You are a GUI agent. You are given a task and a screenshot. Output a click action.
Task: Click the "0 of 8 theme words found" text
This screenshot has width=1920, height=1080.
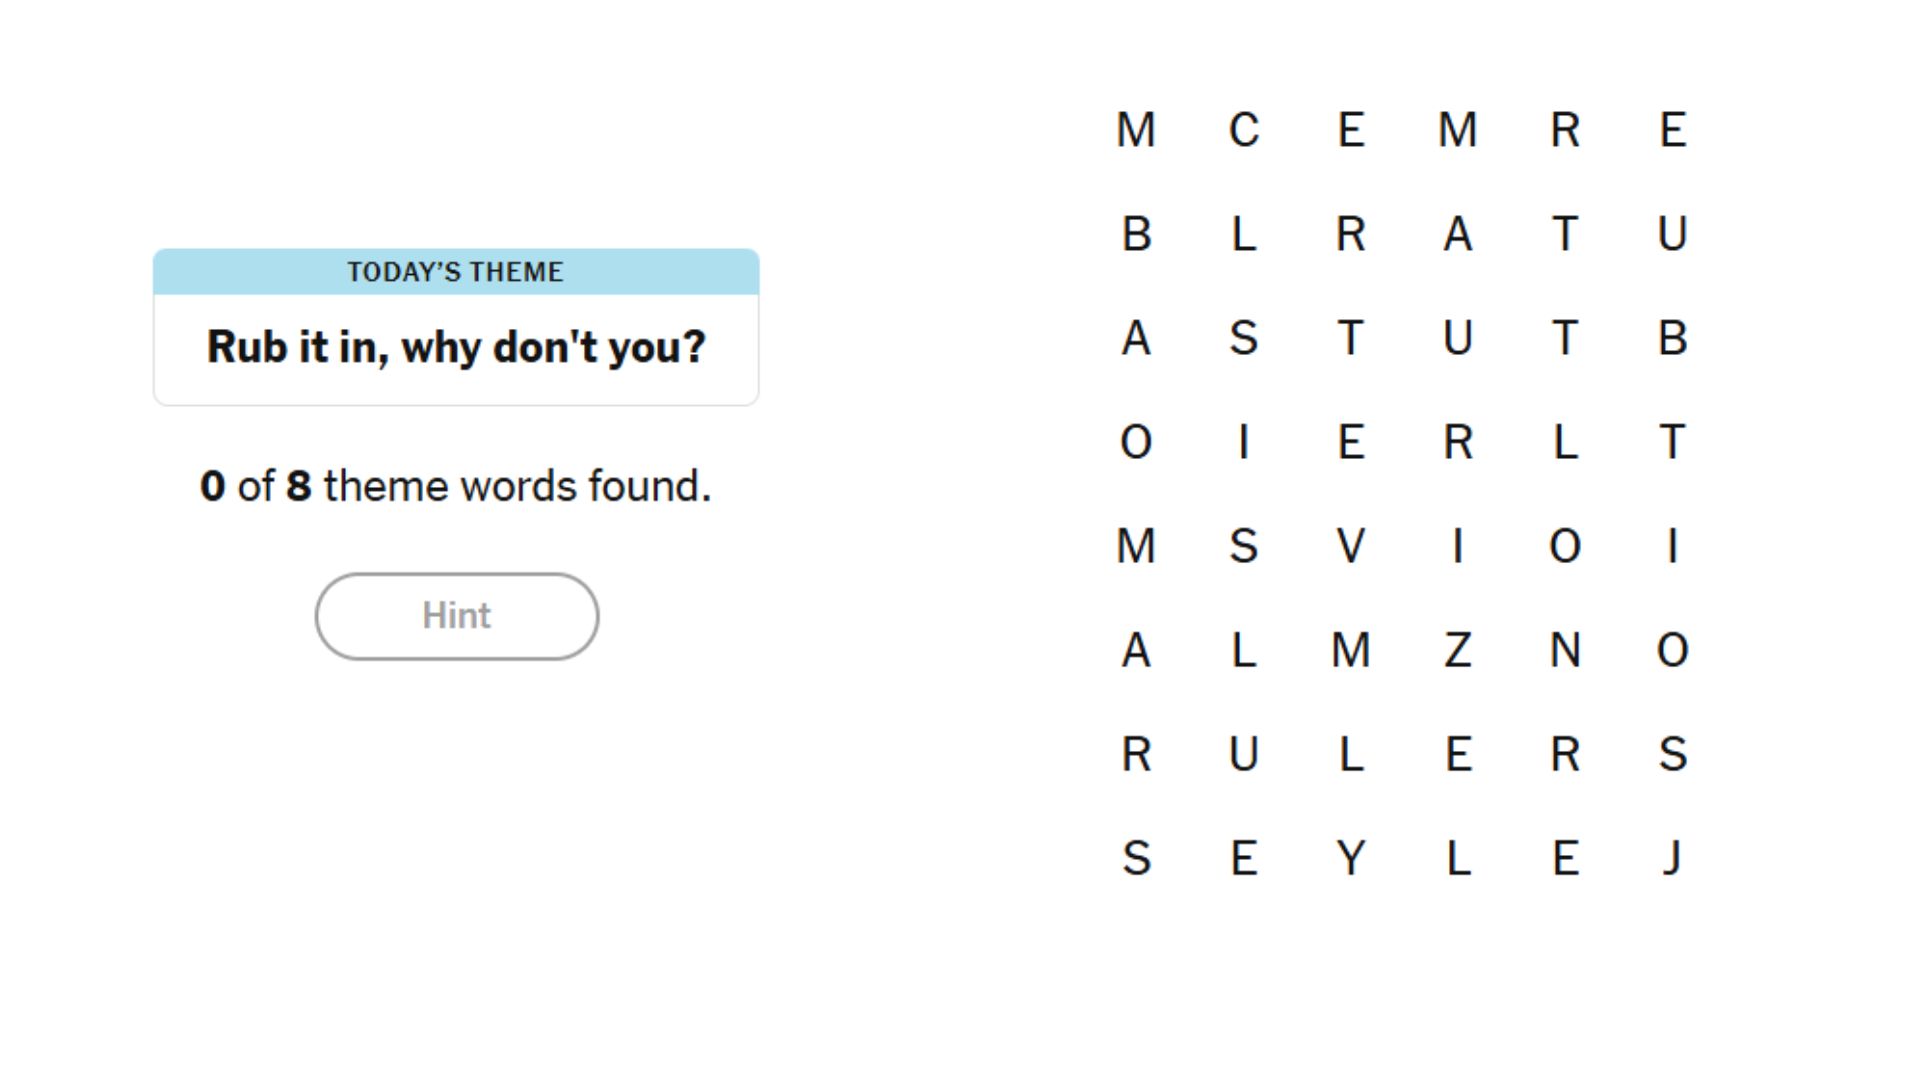tap(456, 486)
